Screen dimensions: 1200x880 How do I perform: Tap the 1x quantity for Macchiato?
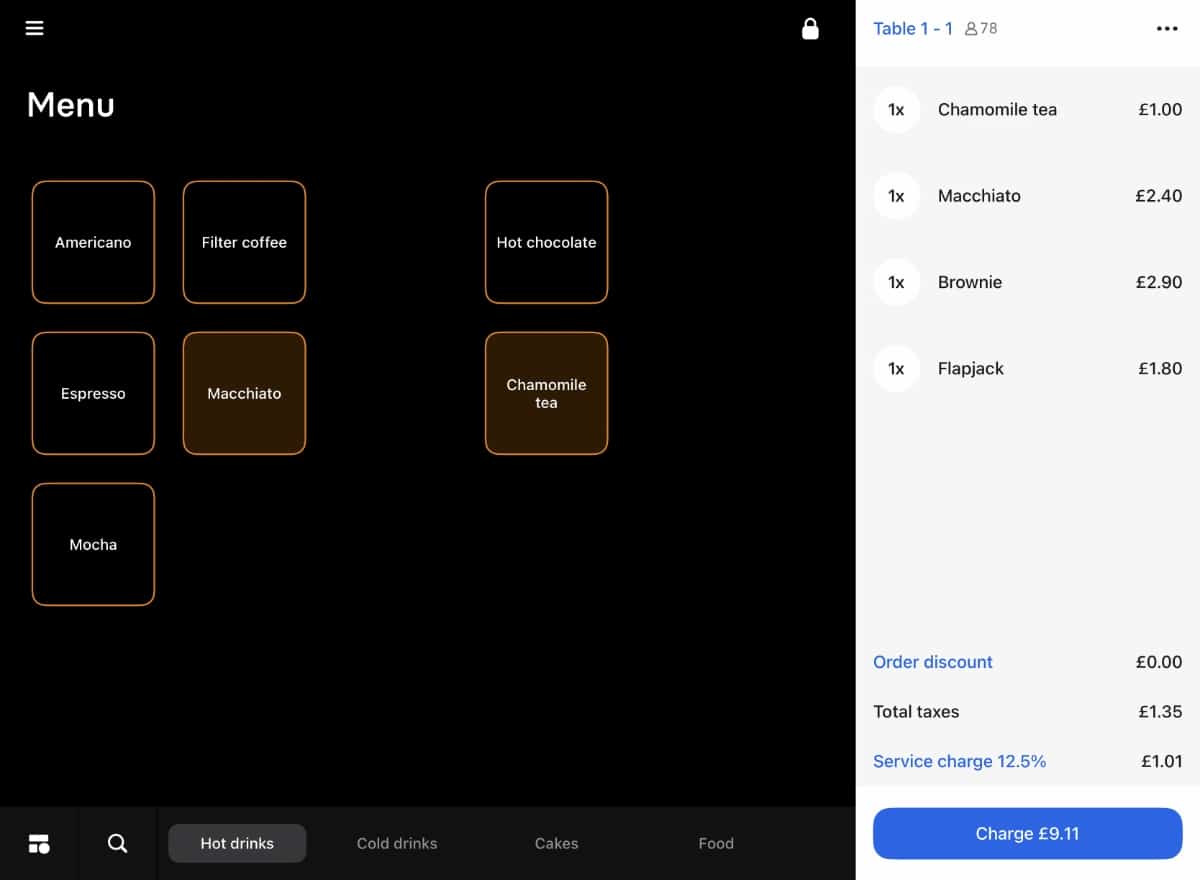tap(896, 196)
